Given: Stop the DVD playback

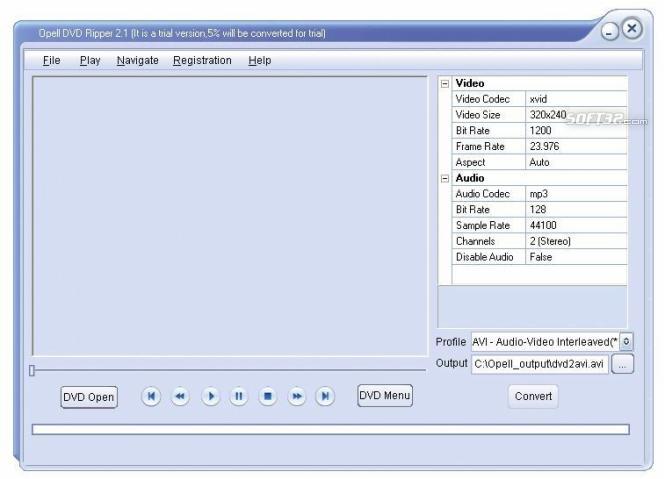Looking at the screenshot, I should (x=268, y=396).
